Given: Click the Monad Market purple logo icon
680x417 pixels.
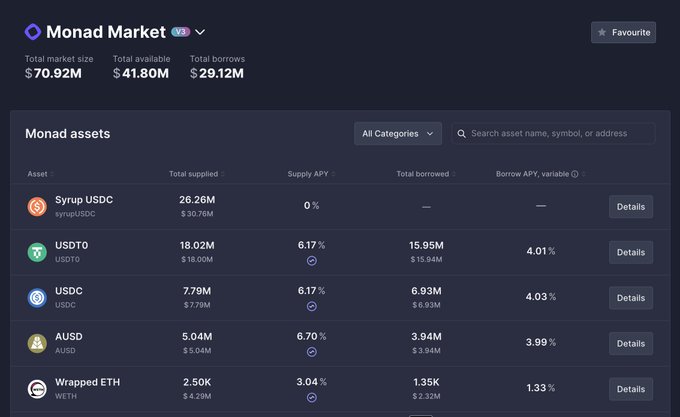Looking at the screenshot, I should [x=33, y=32].
